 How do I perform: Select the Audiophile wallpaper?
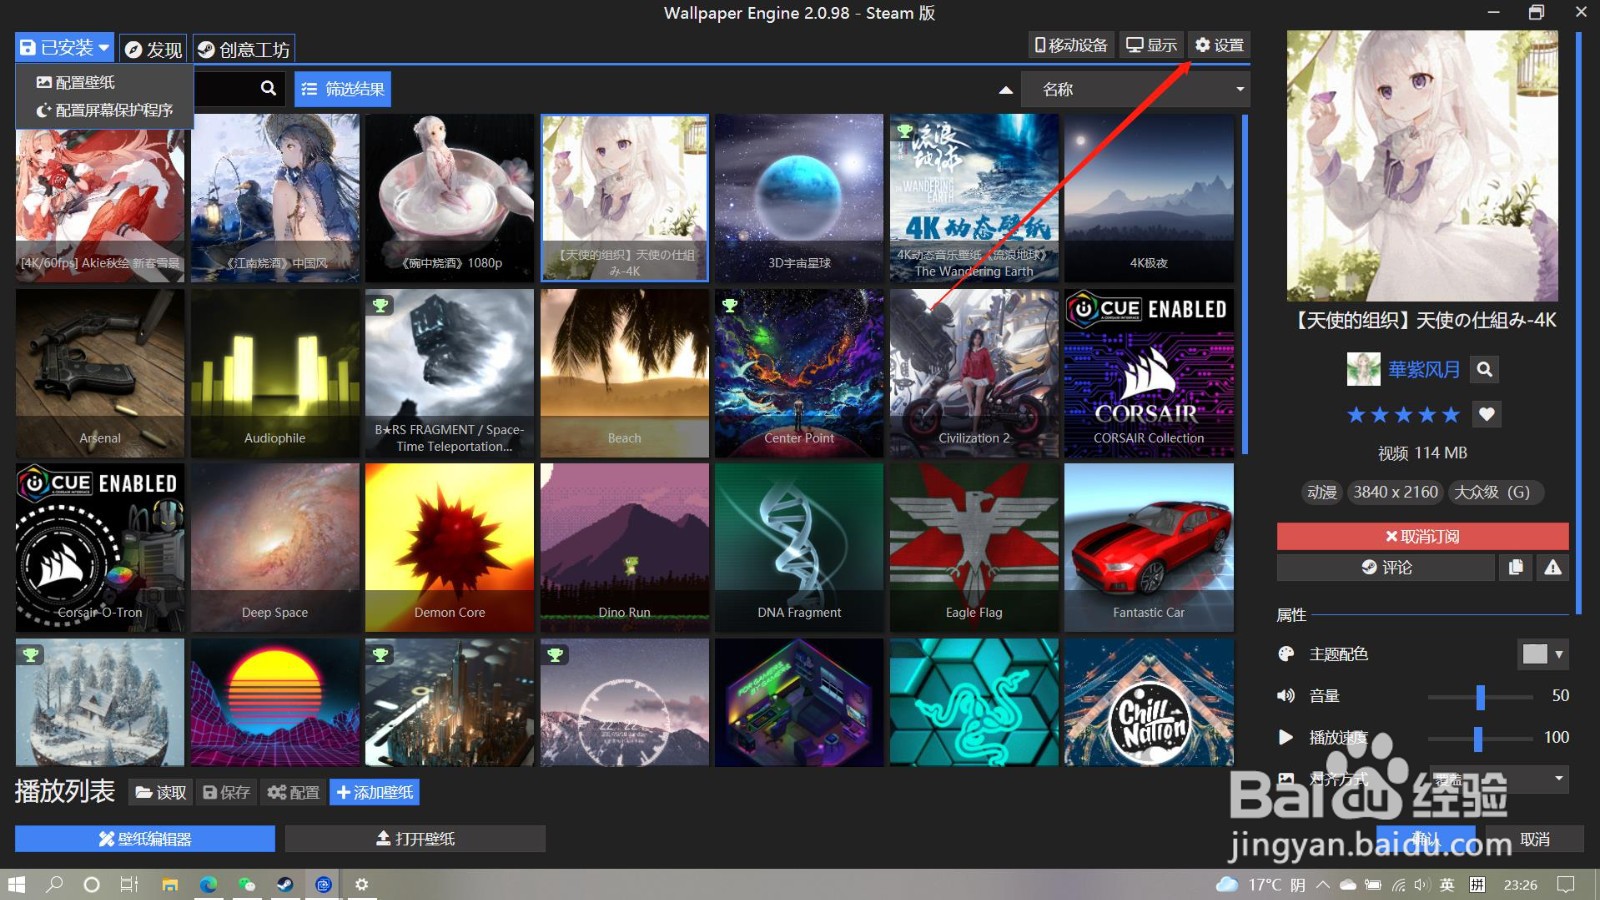275,373
